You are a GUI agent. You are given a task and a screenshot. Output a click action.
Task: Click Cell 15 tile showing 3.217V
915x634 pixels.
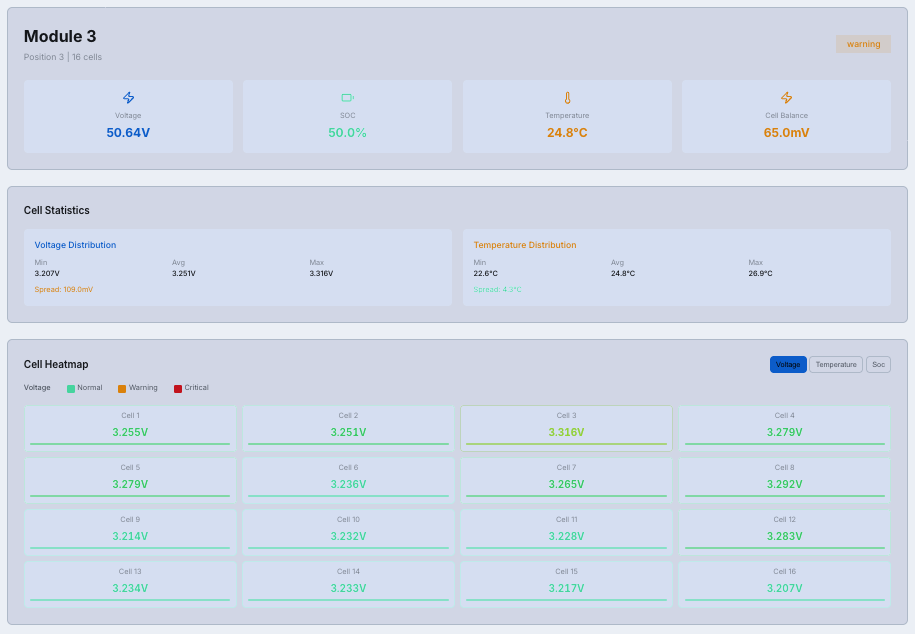pyautogui.click(x=566, y=584)
